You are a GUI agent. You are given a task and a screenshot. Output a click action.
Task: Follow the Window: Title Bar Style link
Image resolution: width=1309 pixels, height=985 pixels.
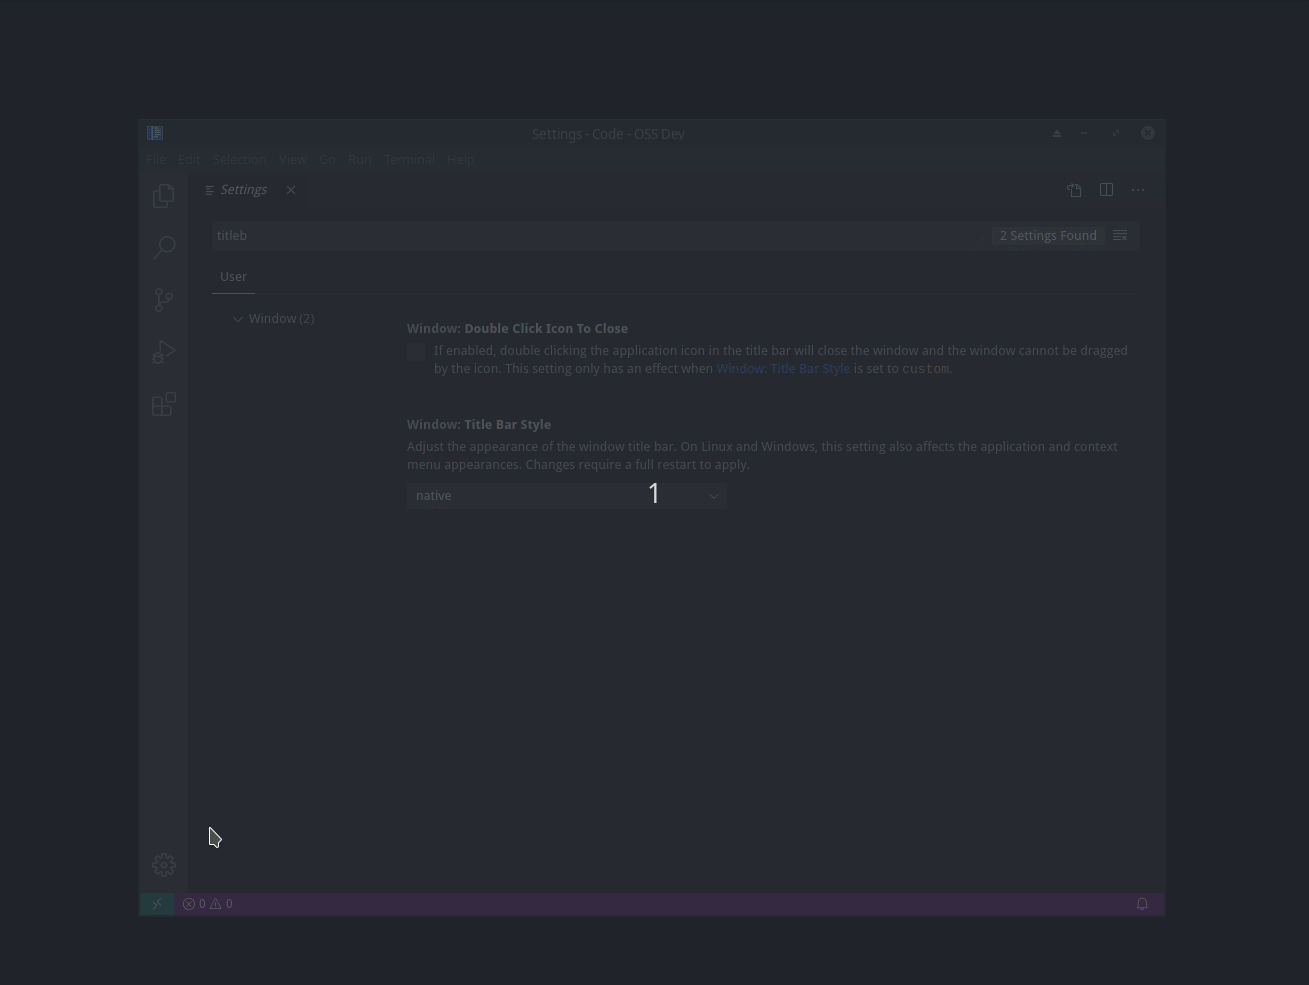point(783,368)
